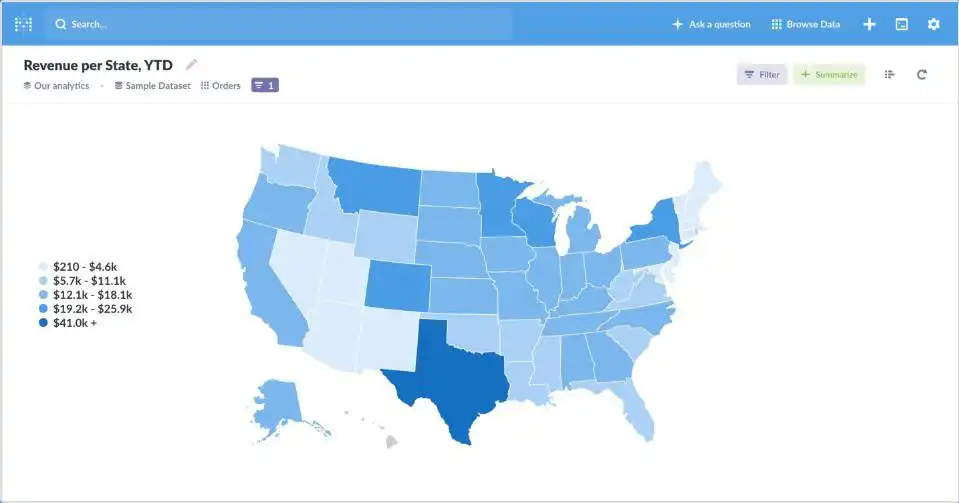Image resolution: width=959 pixels, height=503 pixels.
Task: Go to Our analytics collection
Action: (61, 86)
